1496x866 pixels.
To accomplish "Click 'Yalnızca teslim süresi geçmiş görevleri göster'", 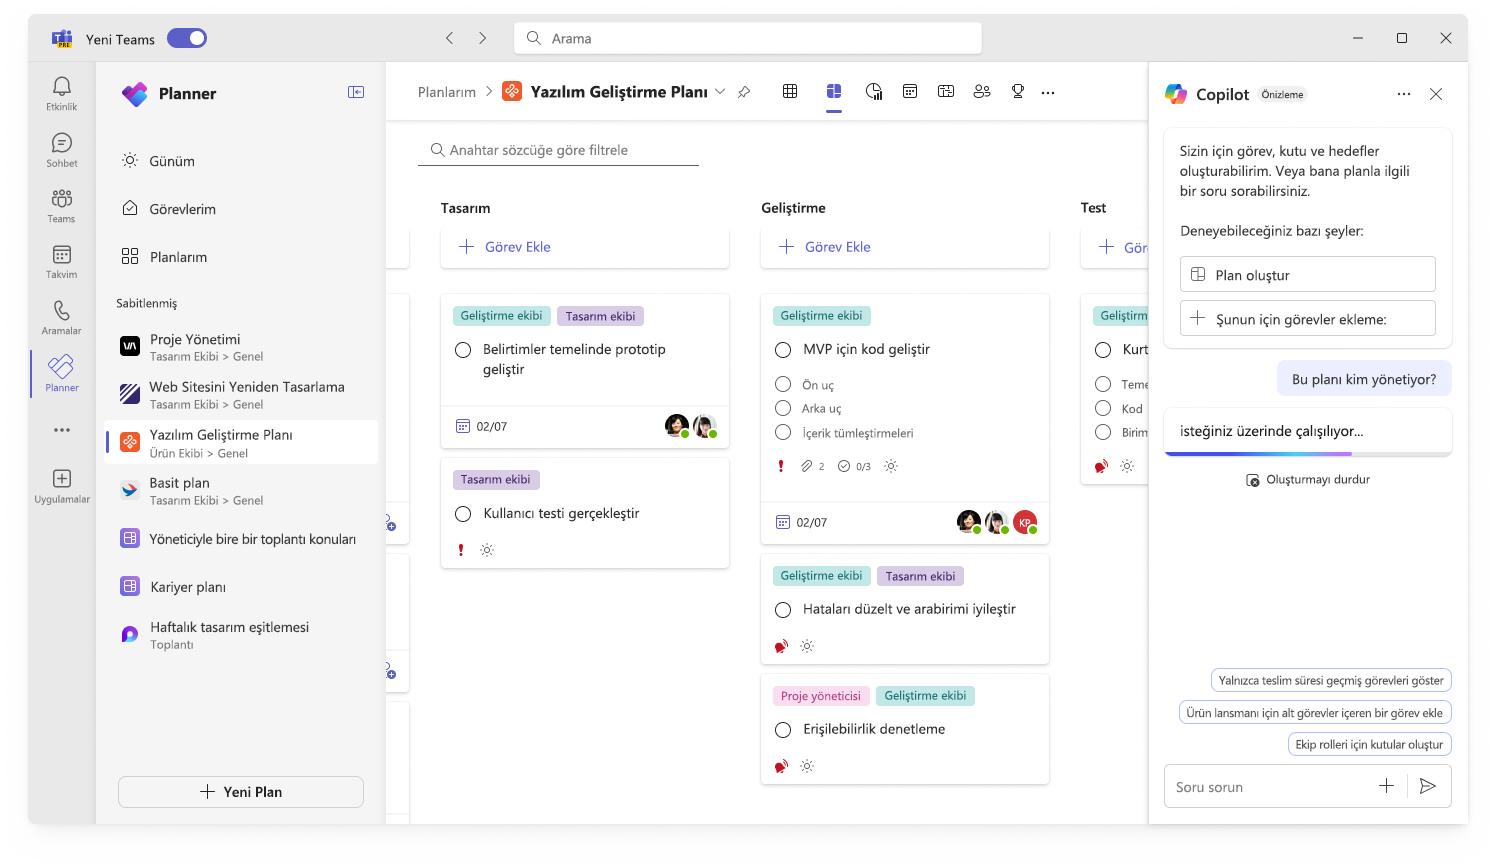I will pyautogui.click(x=1331, y=680).
